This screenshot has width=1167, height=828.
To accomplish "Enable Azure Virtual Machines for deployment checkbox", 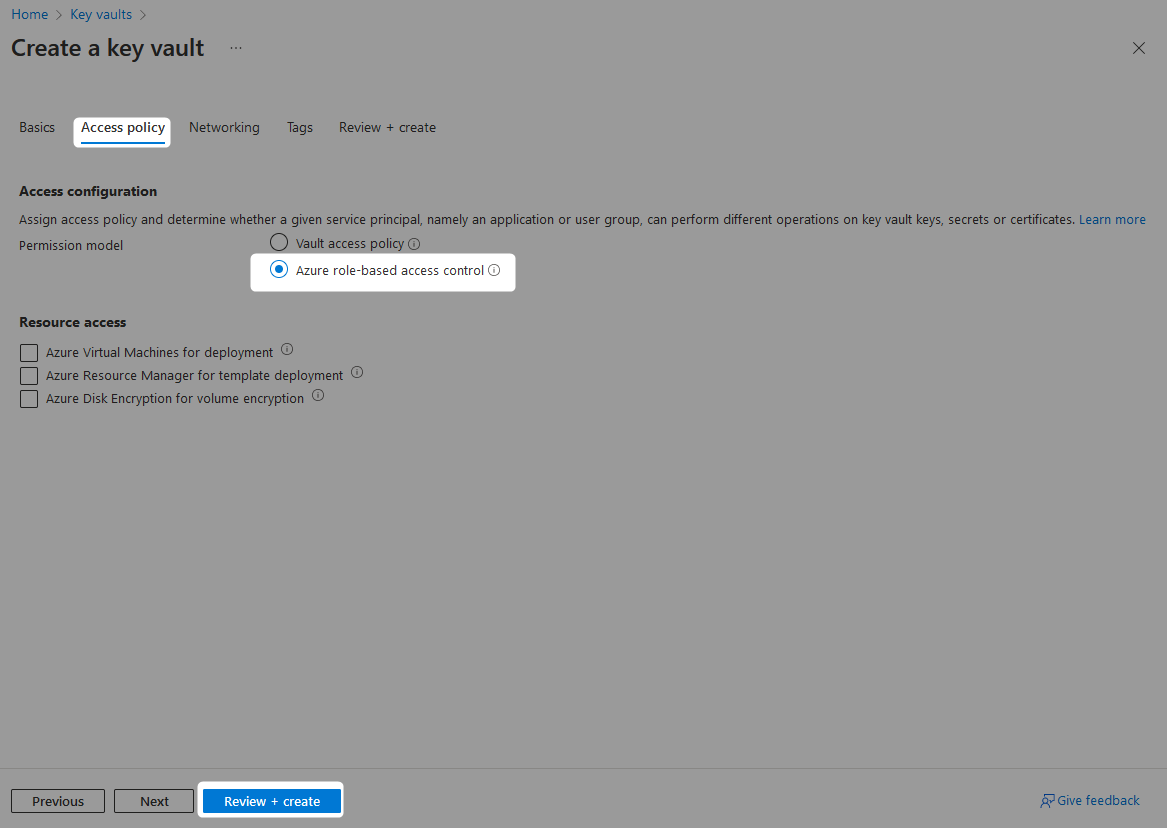I will (x=29, y=353).
